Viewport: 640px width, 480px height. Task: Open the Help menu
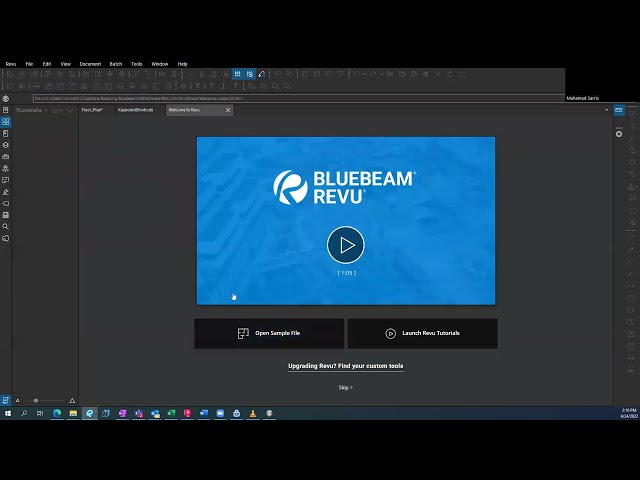tap(182, 64)
